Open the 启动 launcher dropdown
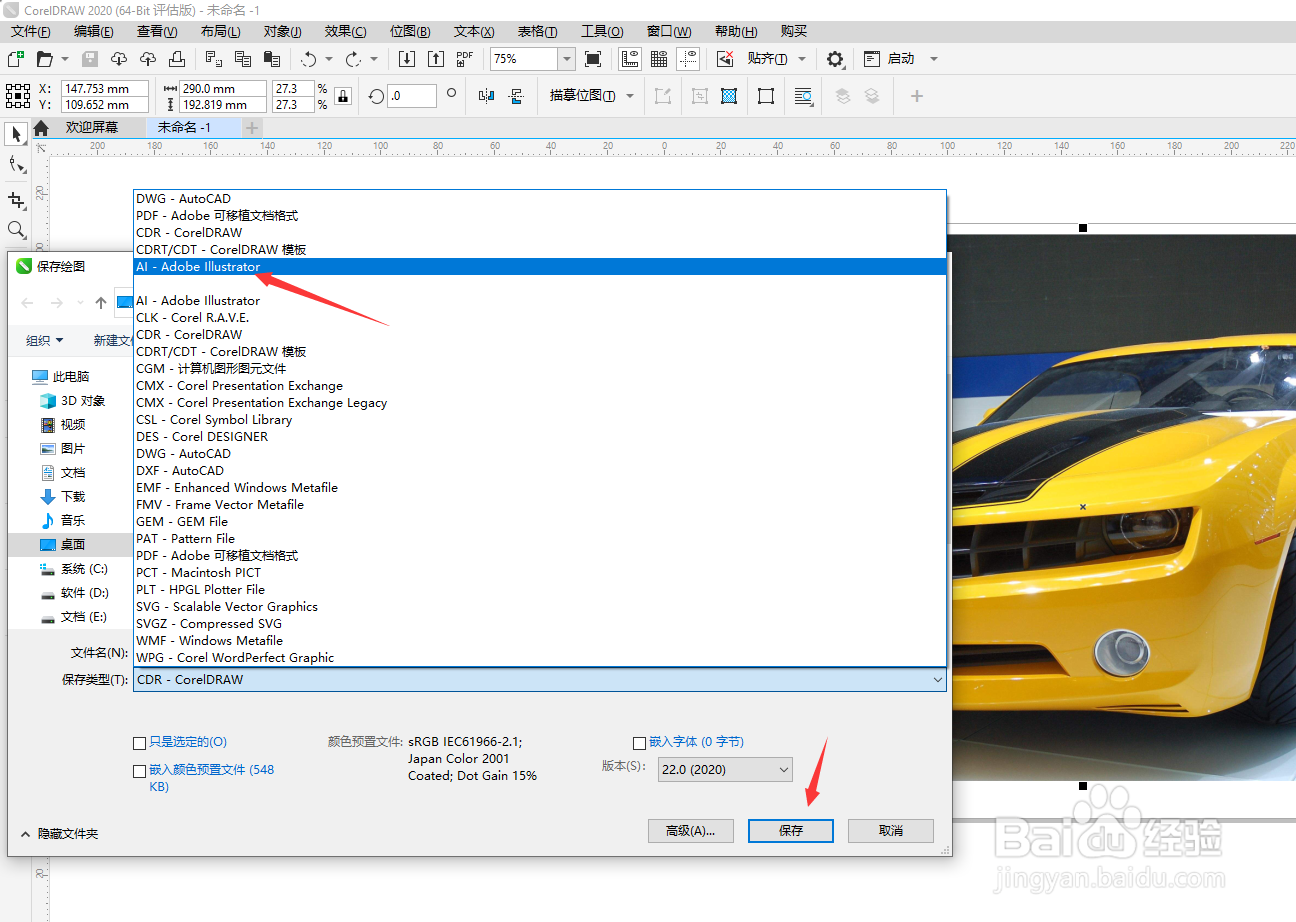Image resolution: width=1296 pixels, height=922 pixels. (934, 59)
